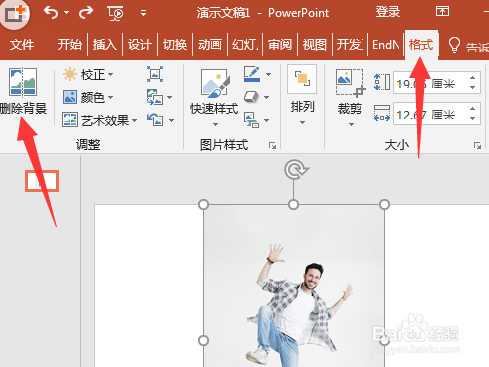This screenshot has height=367, width=489.
Task: Click the left-middle resize handle of picture
Action: coord(203,340)
